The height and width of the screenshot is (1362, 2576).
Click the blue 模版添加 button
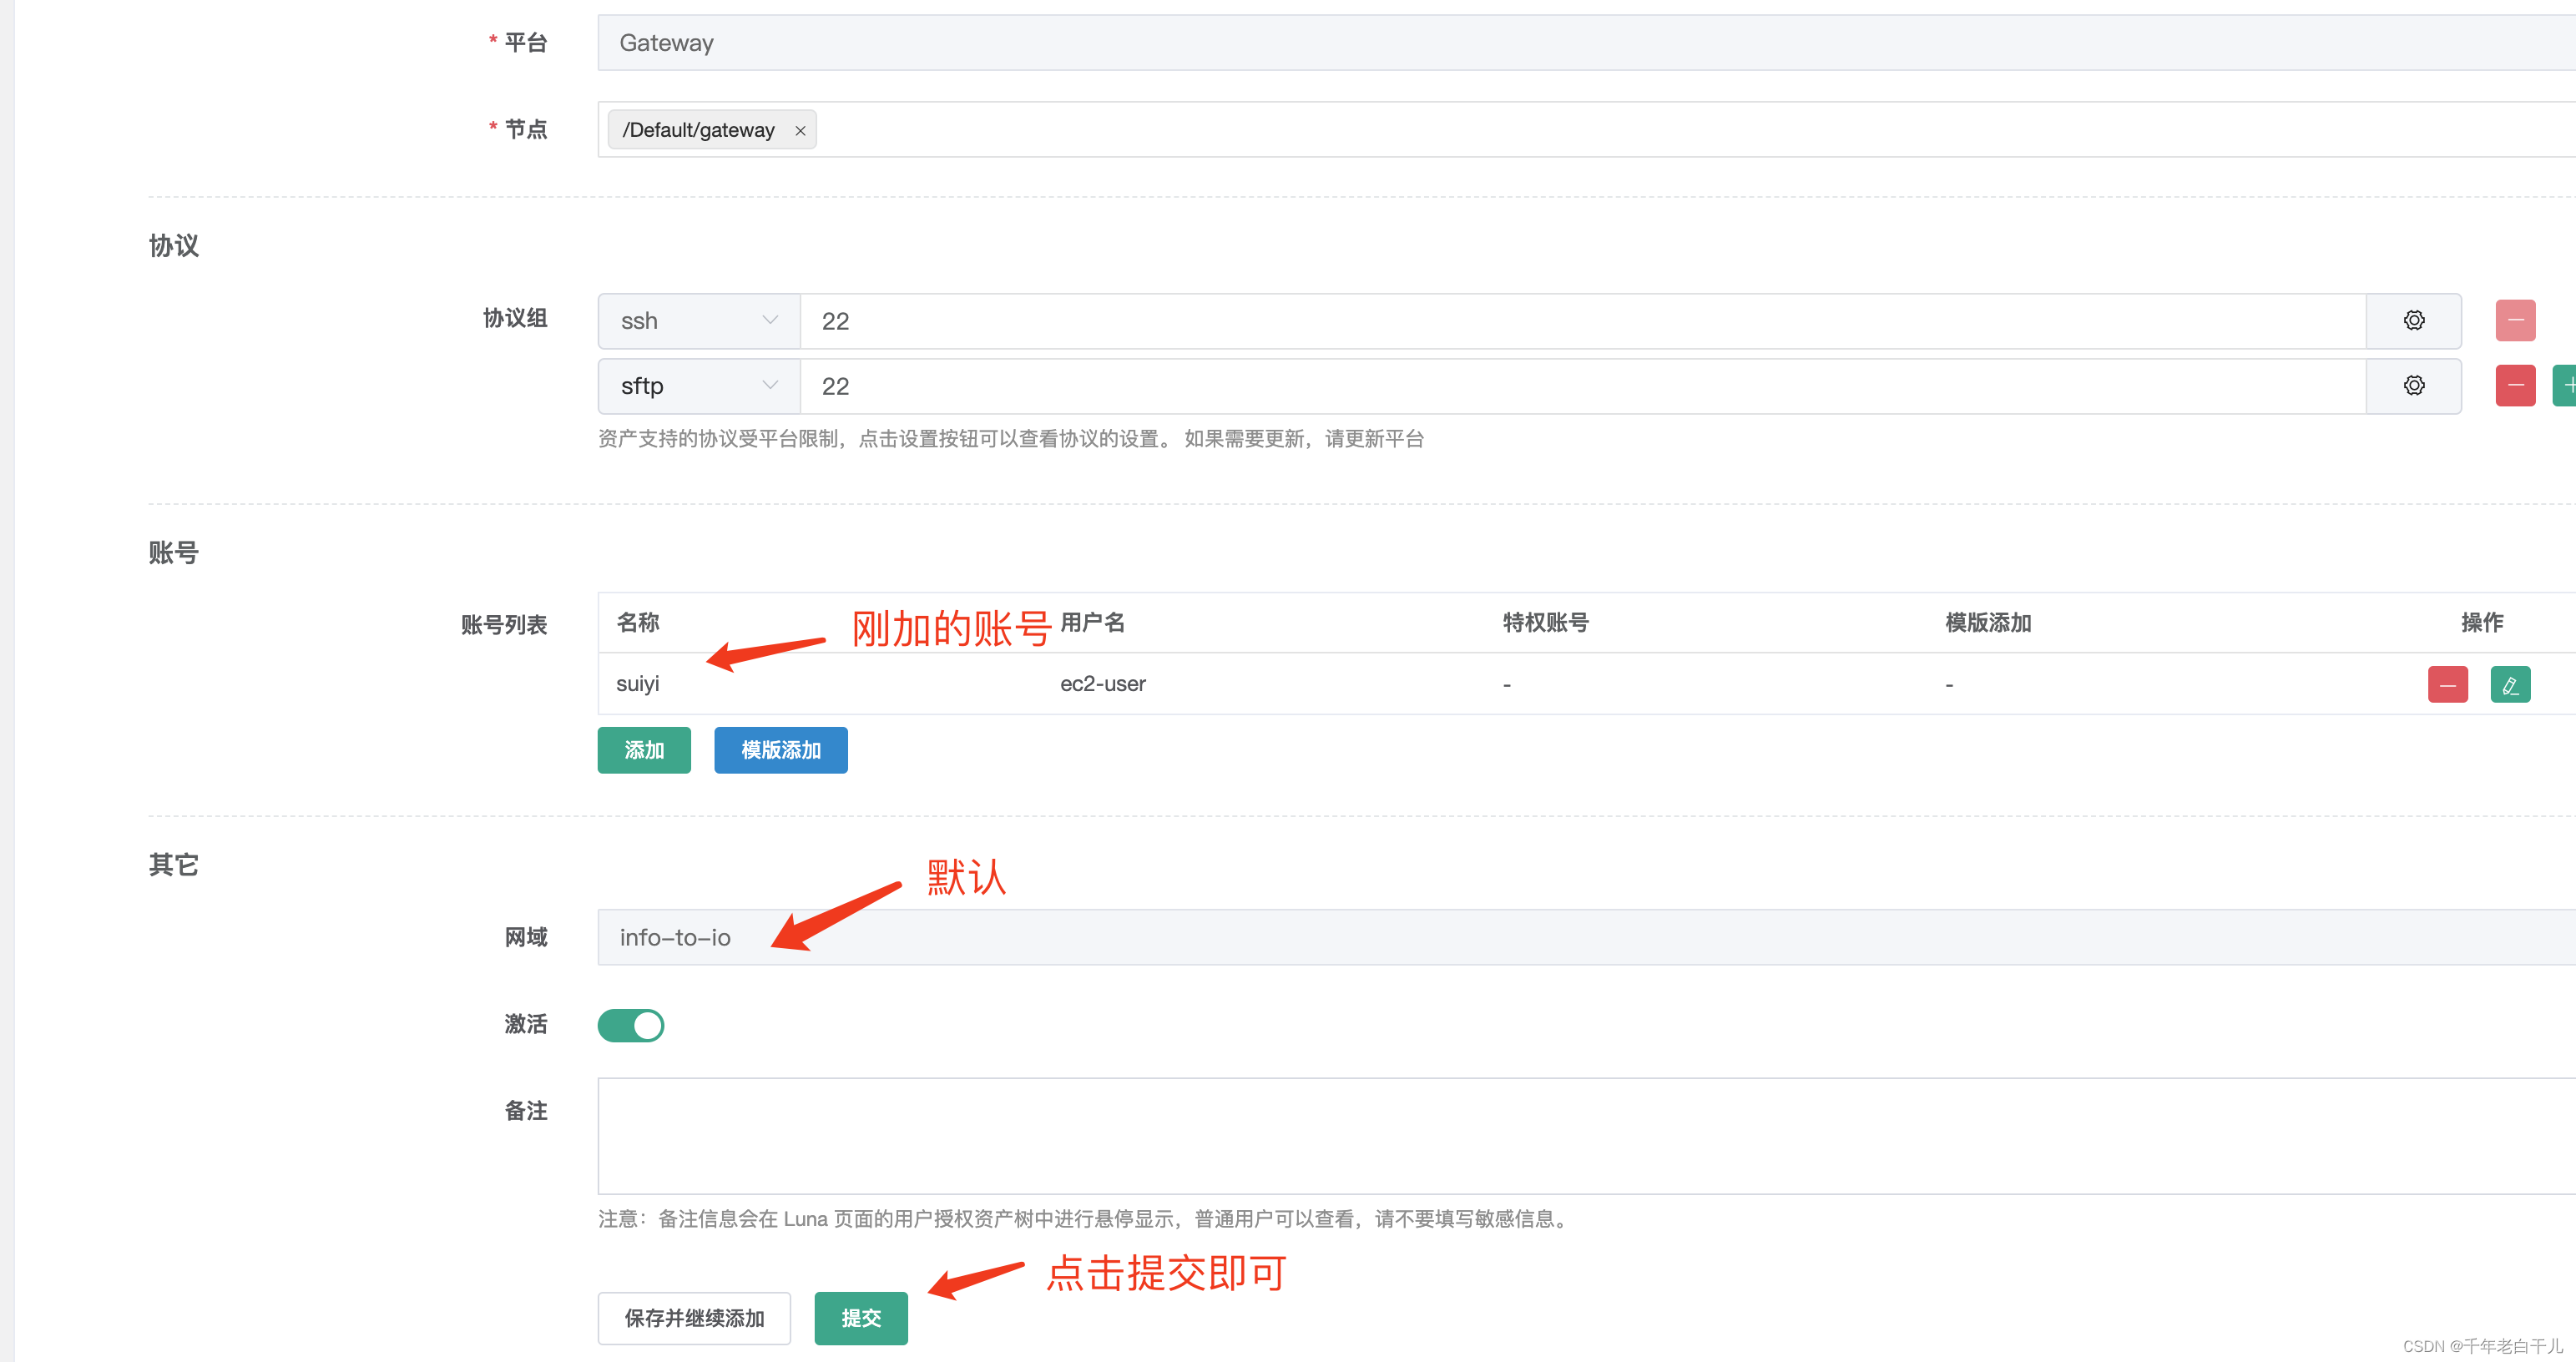tap(780, 750)
